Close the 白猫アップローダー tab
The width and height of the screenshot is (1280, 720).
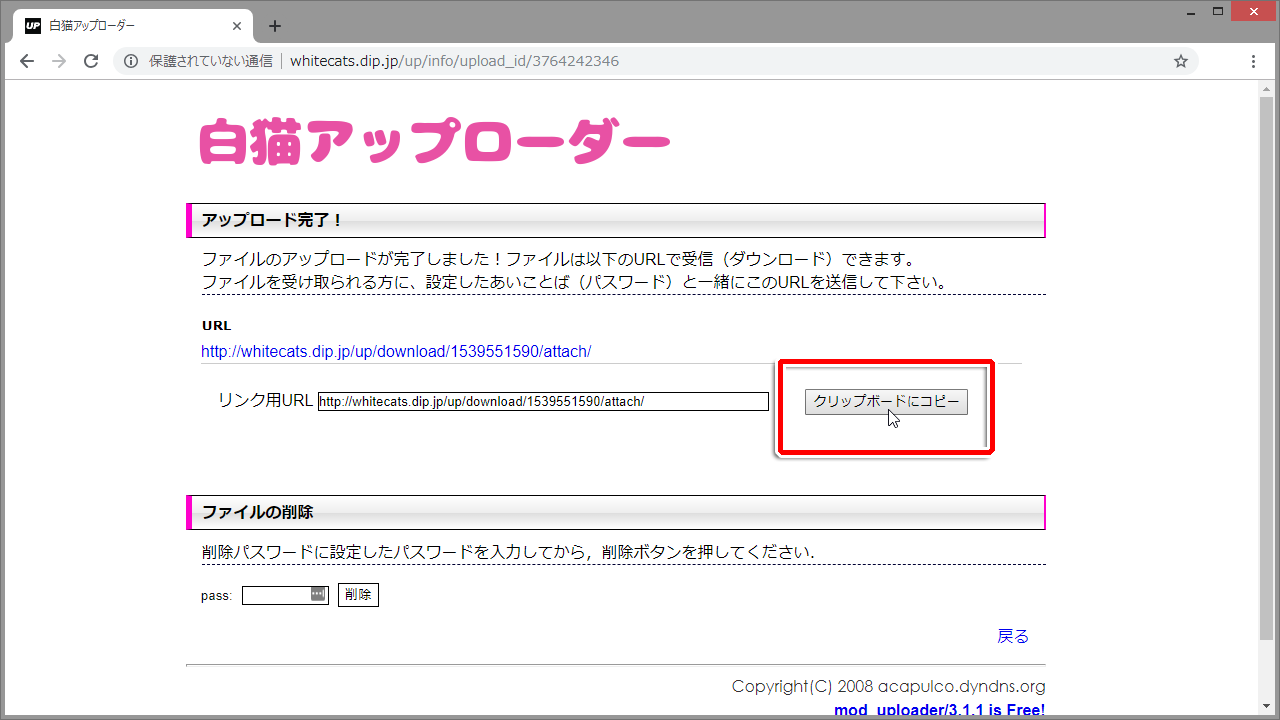237,26
